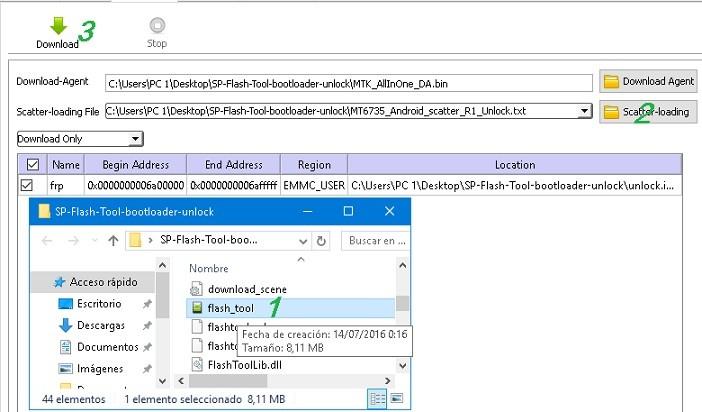Viewport: 702px width, 412px height.
Task: Click the 0x0000000006a00000 begin address cell
Action: tap(135, 185)
